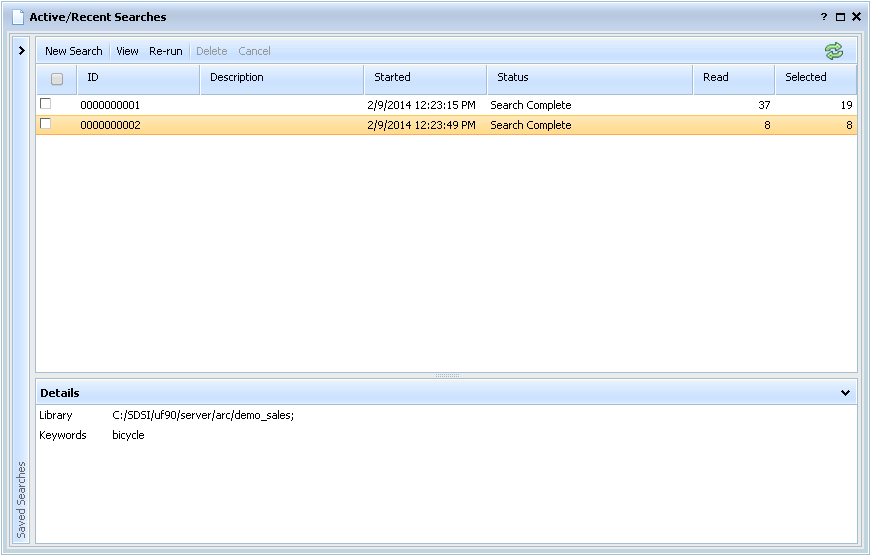Sort by the Status column header
This screenshot has height=555, width=873.
coord(512,78)
